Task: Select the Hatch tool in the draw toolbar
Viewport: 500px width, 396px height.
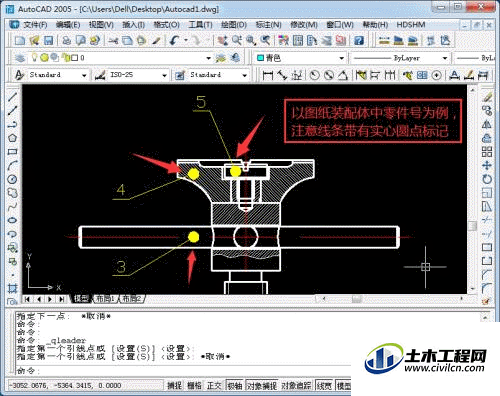Action: (12, 288)
